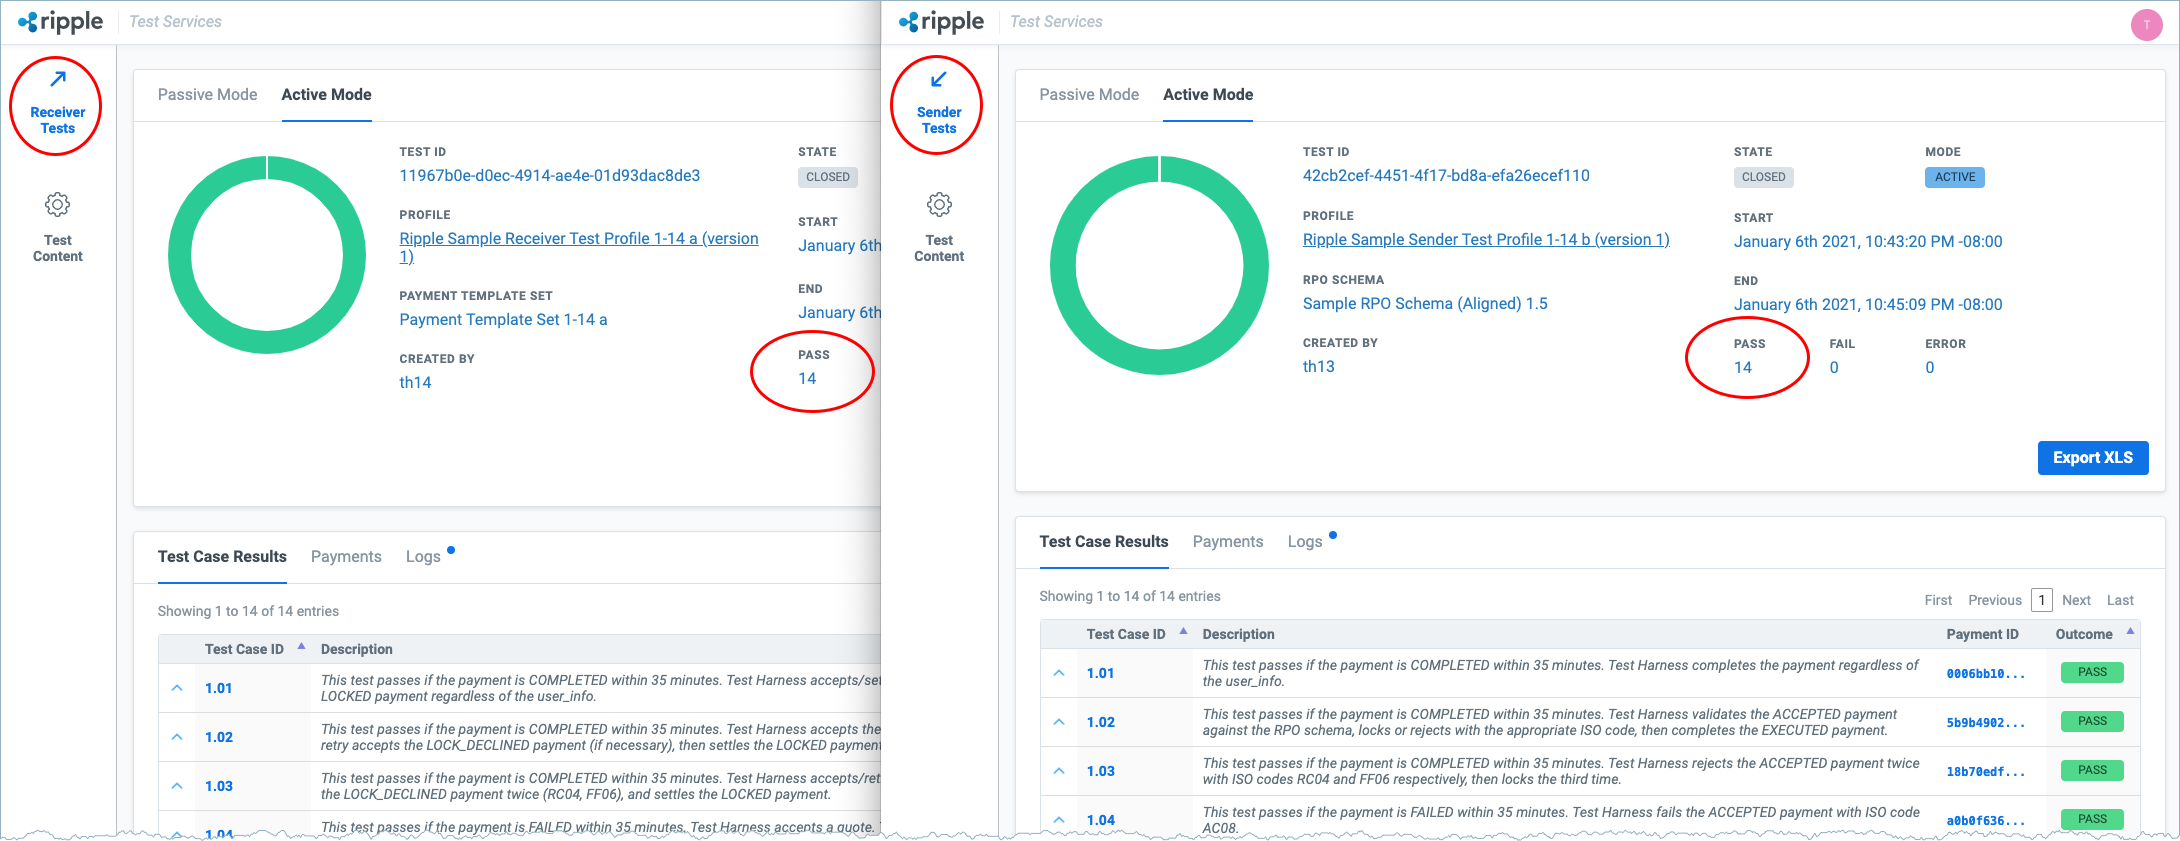Collapse test case 1.04 row in right window
Viewport: 2180px width, 841px height.
(1059, 820)
